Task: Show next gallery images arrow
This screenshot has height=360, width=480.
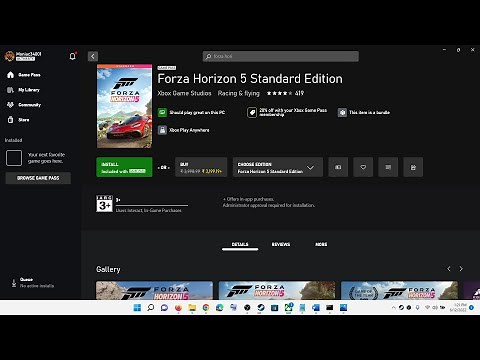Action: (x=461, y=269)
